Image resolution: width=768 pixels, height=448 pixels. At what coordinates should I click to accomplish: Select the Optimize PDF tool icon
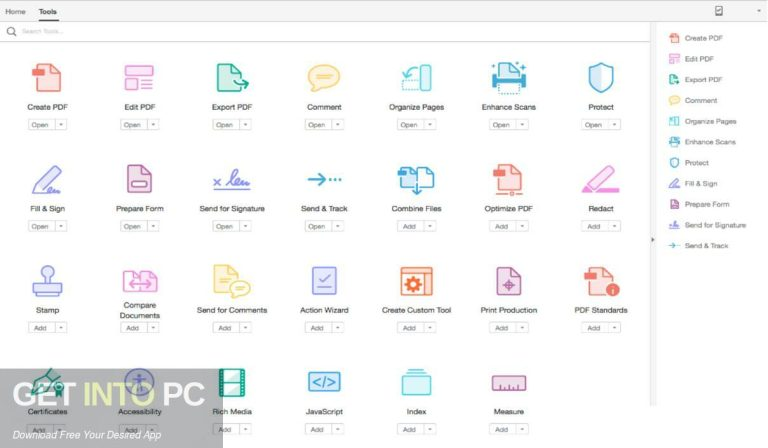click(508, 180)
